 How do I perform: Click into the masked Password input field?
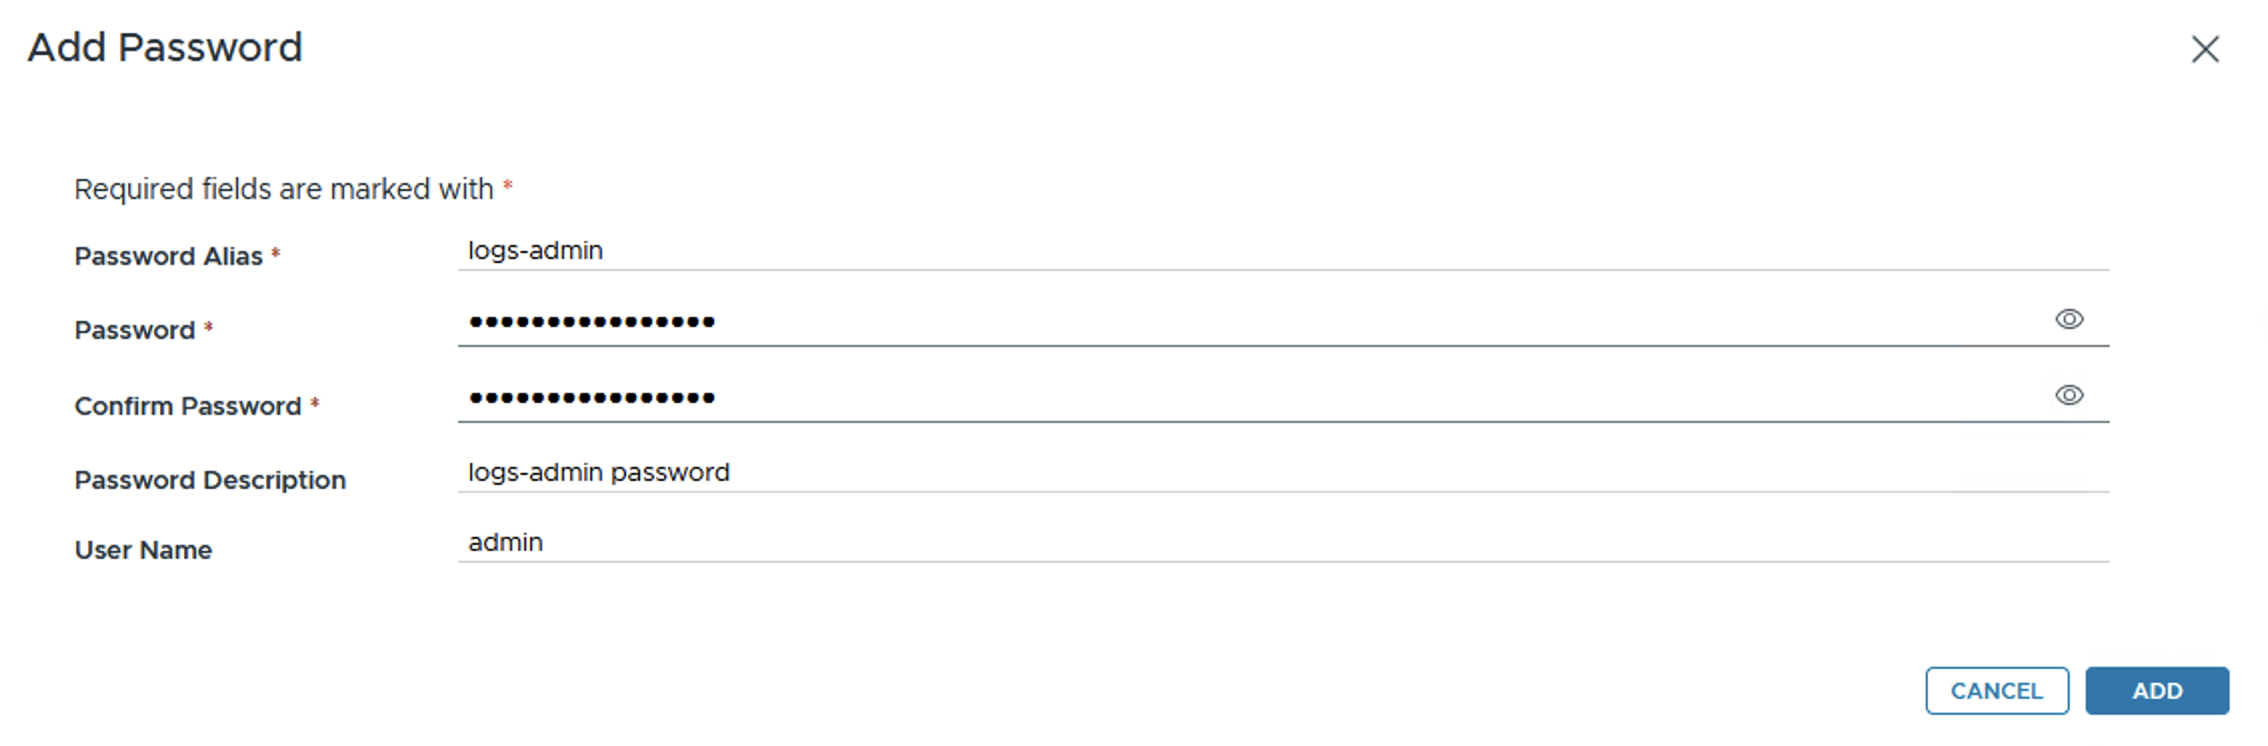(1250, 322)
